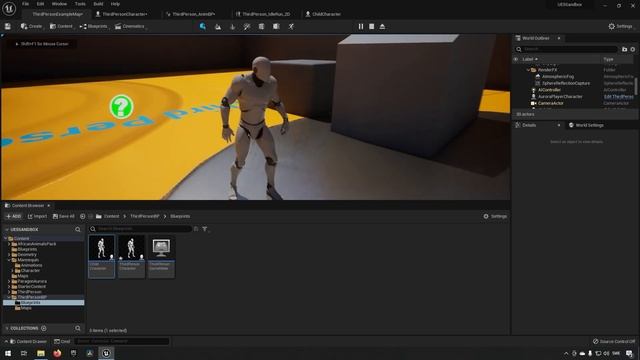Open the Edit ThirdPerson blueprint link
Viewport: 640px width, 360px height.
pos(619,97)
